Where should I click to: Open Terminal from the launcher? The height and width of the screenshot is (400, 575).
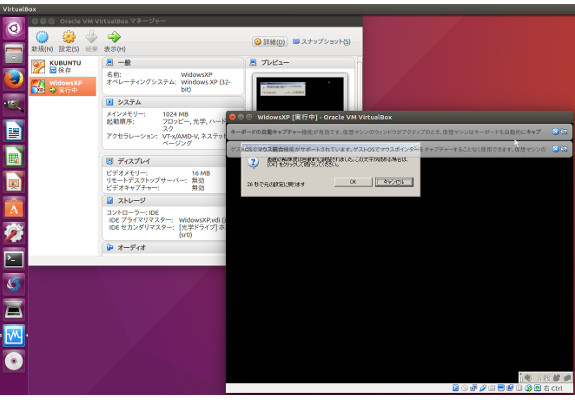[14, 259]
